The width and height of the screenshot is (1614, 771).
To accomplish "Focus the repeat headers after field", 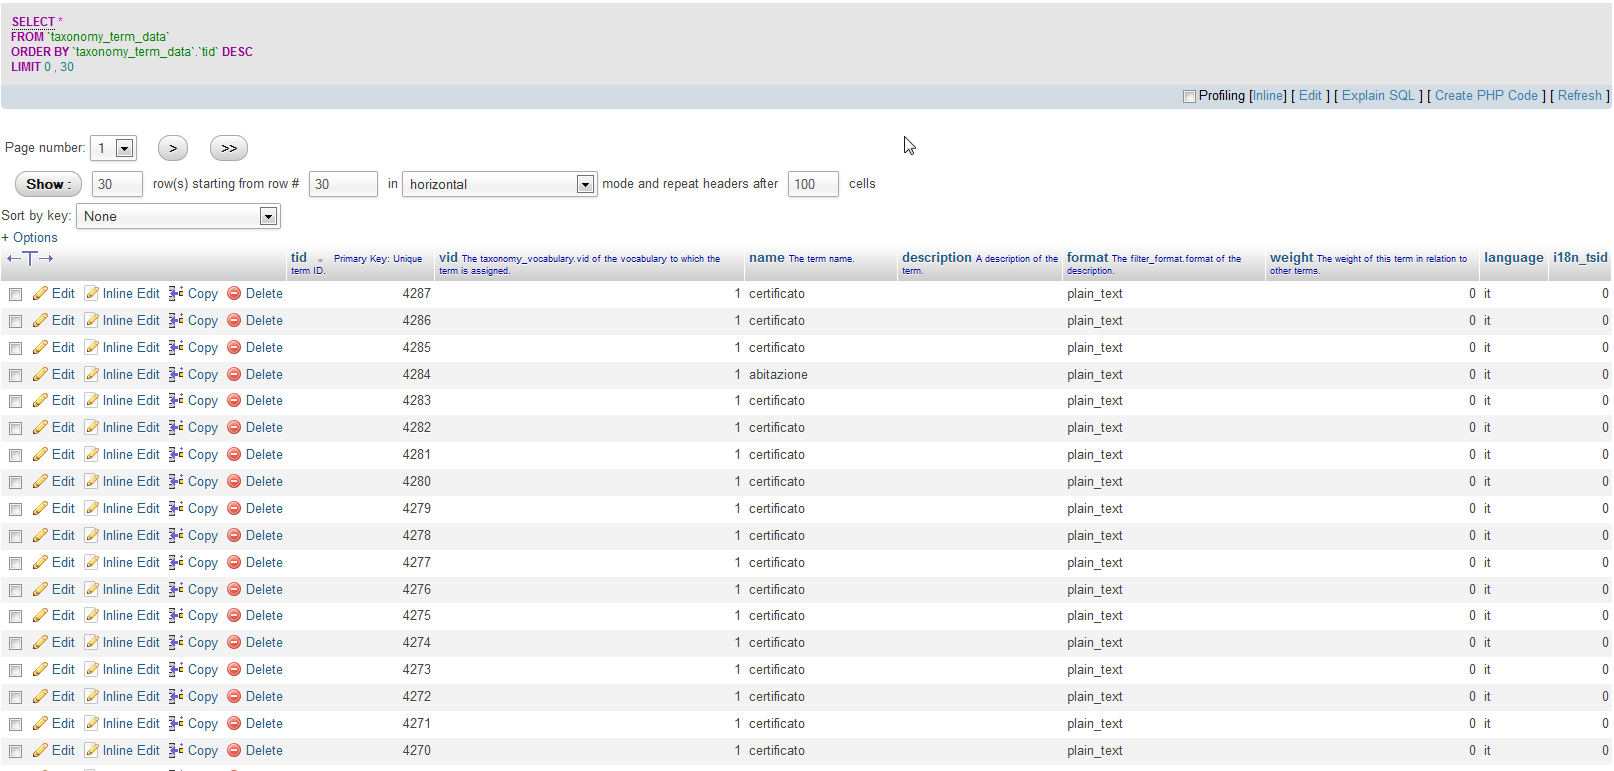I will tap(813, 184).
